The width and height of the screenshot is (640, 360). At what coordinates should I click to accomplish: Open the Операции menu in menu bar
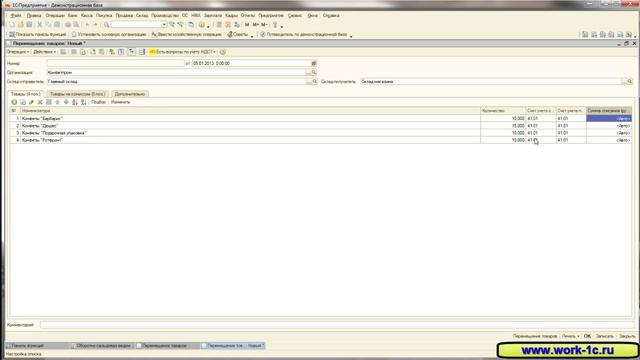coord(55,16)
